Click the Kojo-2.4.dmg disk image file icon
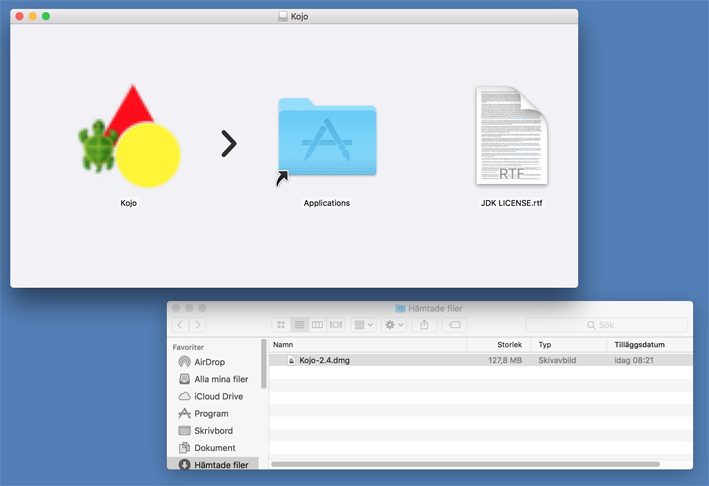Screen dimensions: 709x486 pyautogui.click(x=291, y=360)
